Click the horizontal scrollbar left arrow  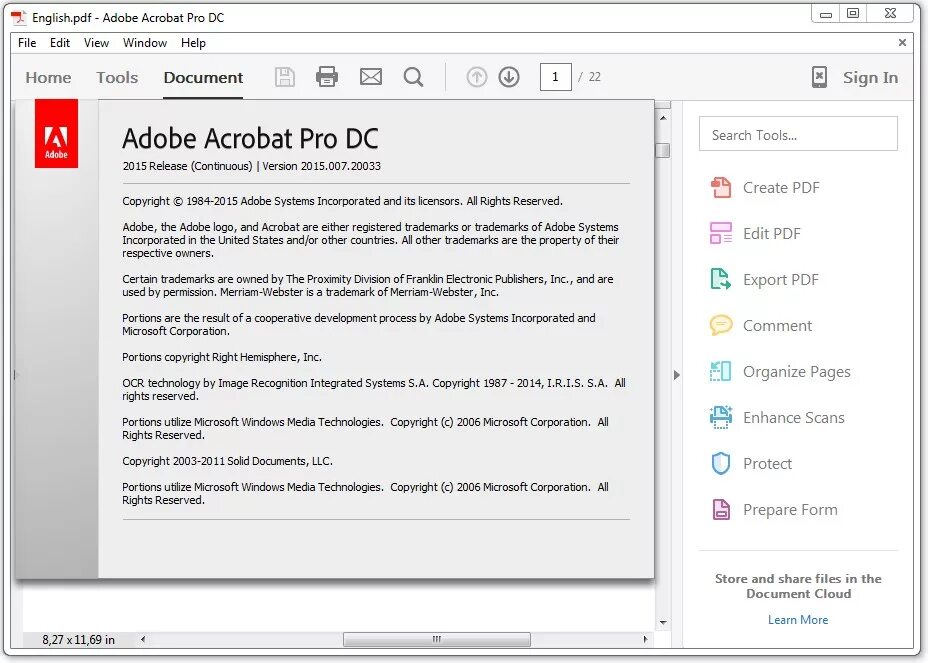point(143,639)
